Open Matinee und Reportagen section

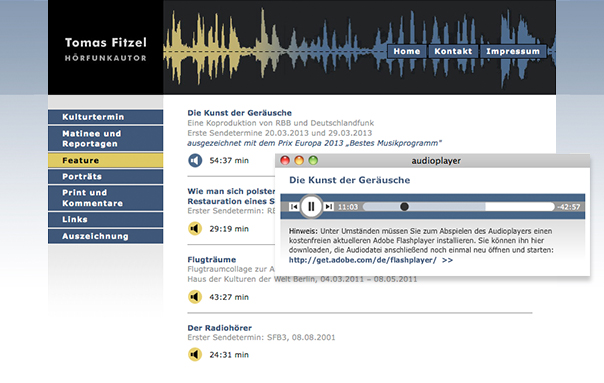[106, 138]
